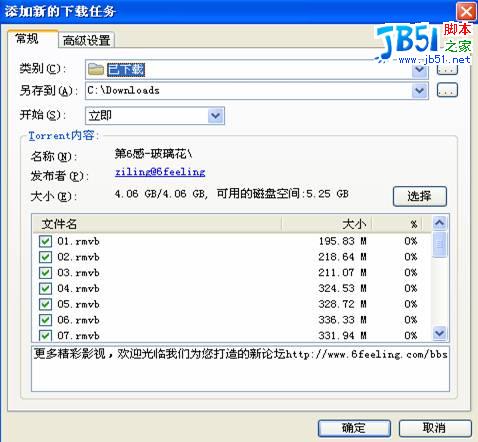The width and height of the screenshot is (478, 442).
Task: Confirm with the 确定 button
Action: point(354,428)
